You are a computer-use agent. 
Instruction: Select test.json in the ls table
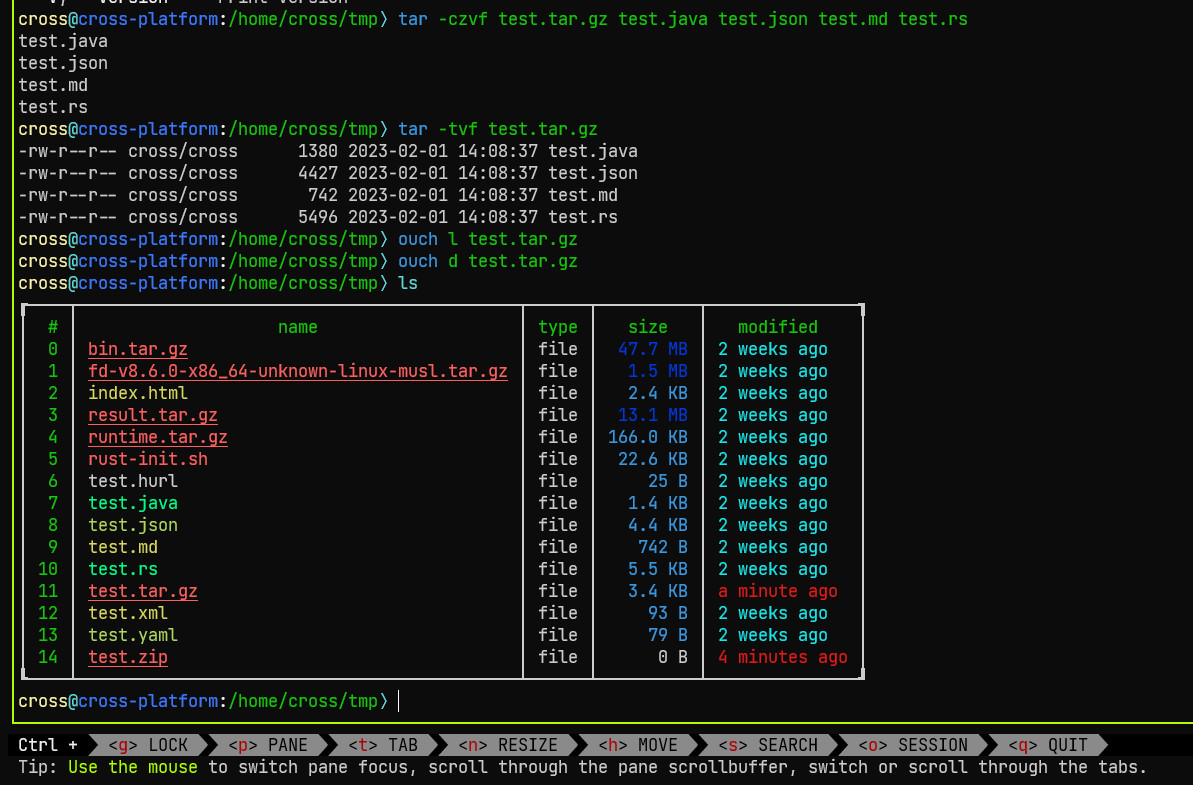(x=133, y=526)
